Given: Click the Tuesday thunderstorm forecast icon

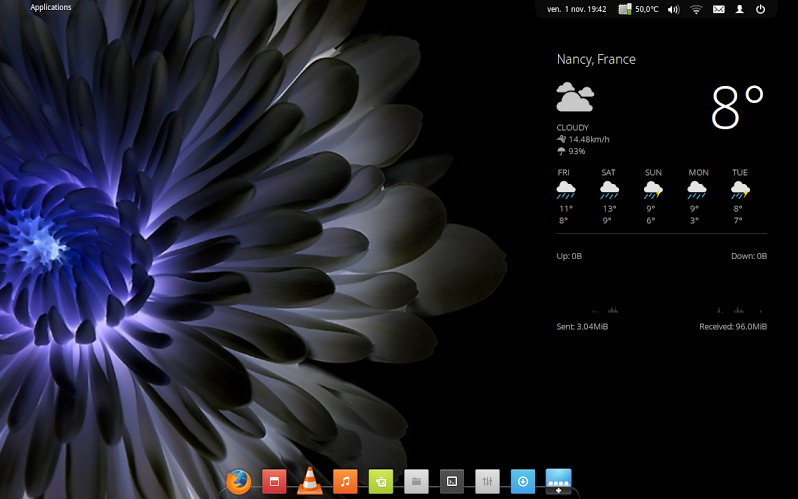Looking at the screenshot, I should (740, 190).
